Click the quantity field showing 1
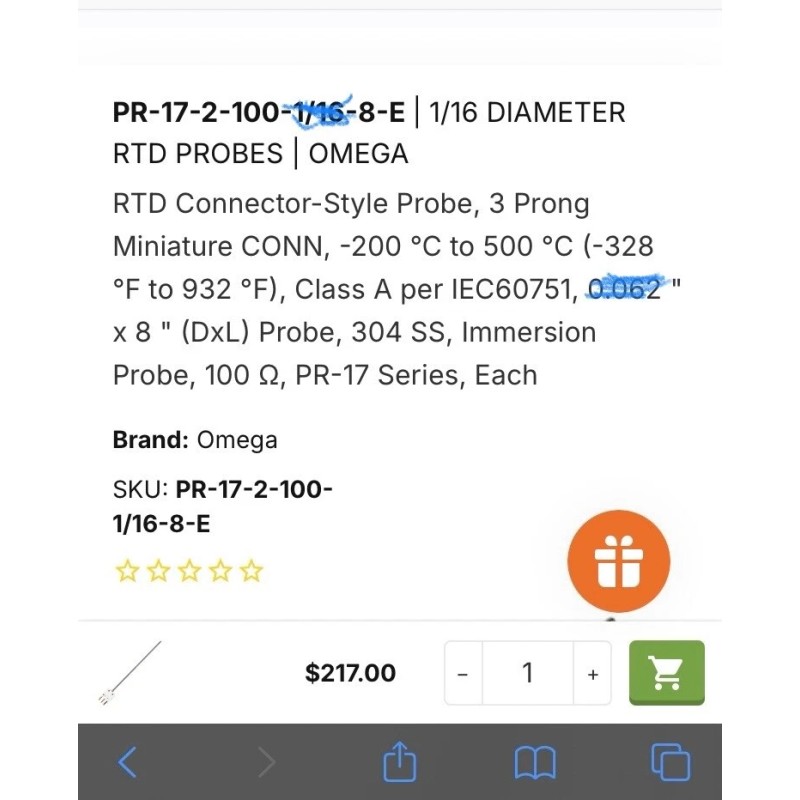 (527, 674)
